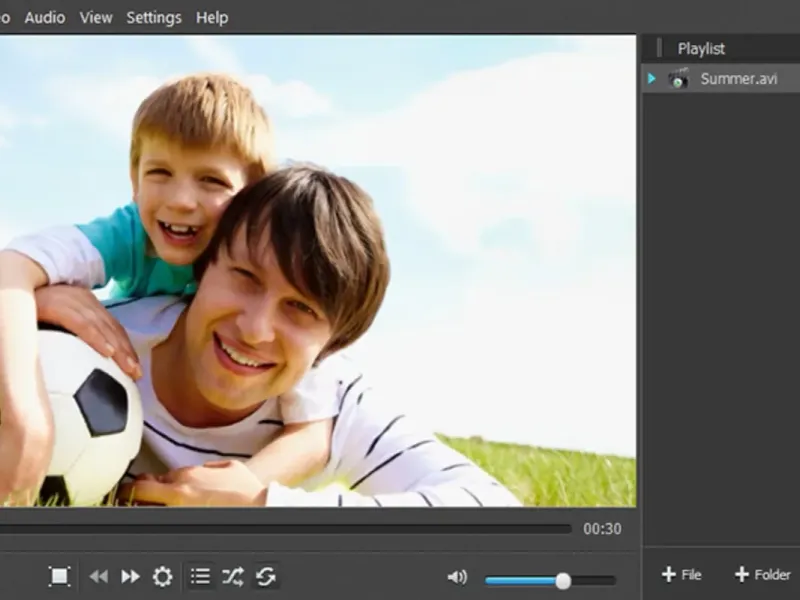Click the video seek progress bar

point(285,529)
